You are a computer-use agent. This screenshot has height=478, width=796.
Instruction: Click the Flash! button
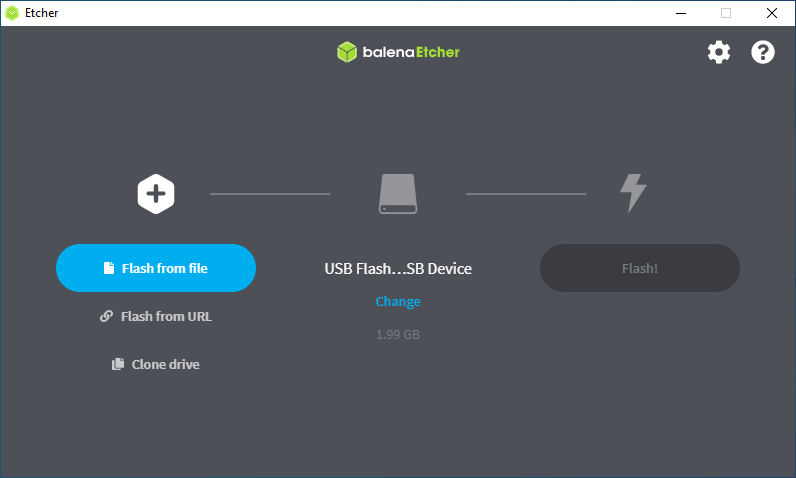tap(640, 268)
